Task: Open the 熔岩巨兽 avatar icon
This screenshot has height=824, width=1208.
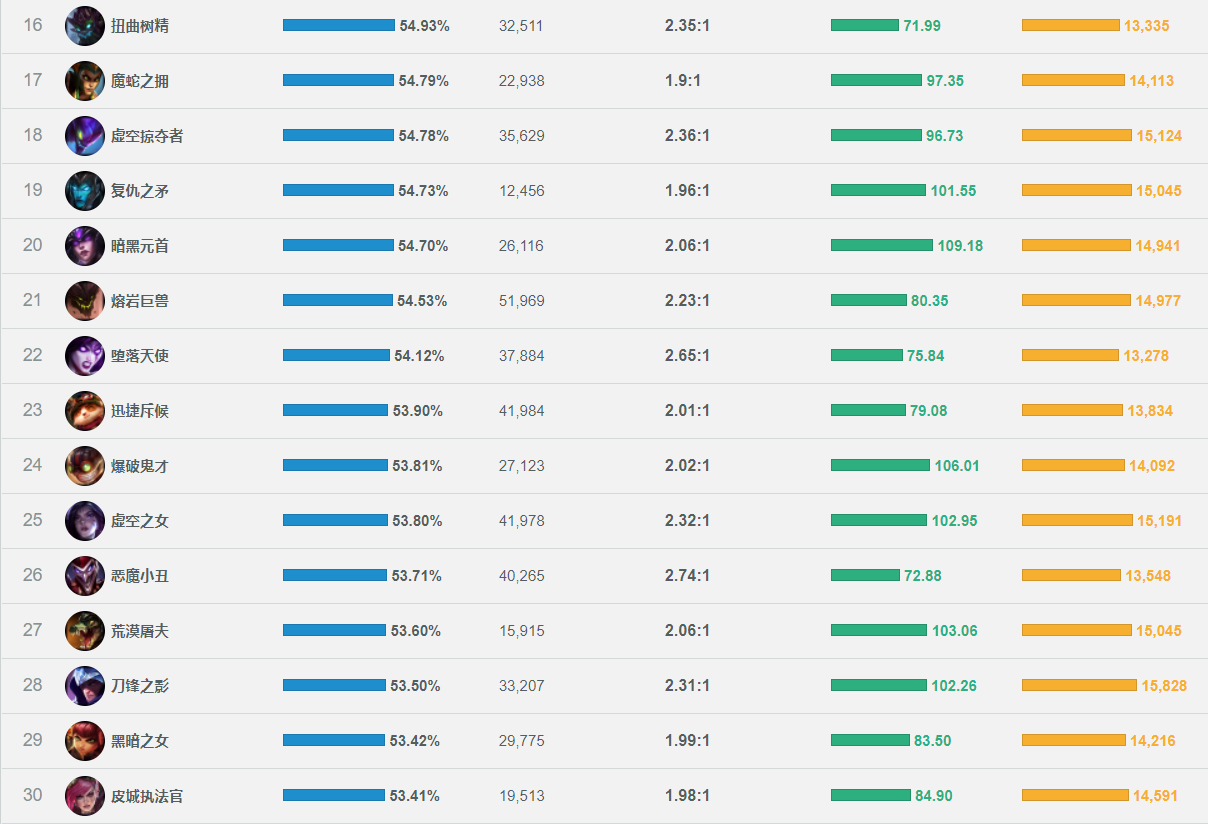Action: click(x=85, y=301)
